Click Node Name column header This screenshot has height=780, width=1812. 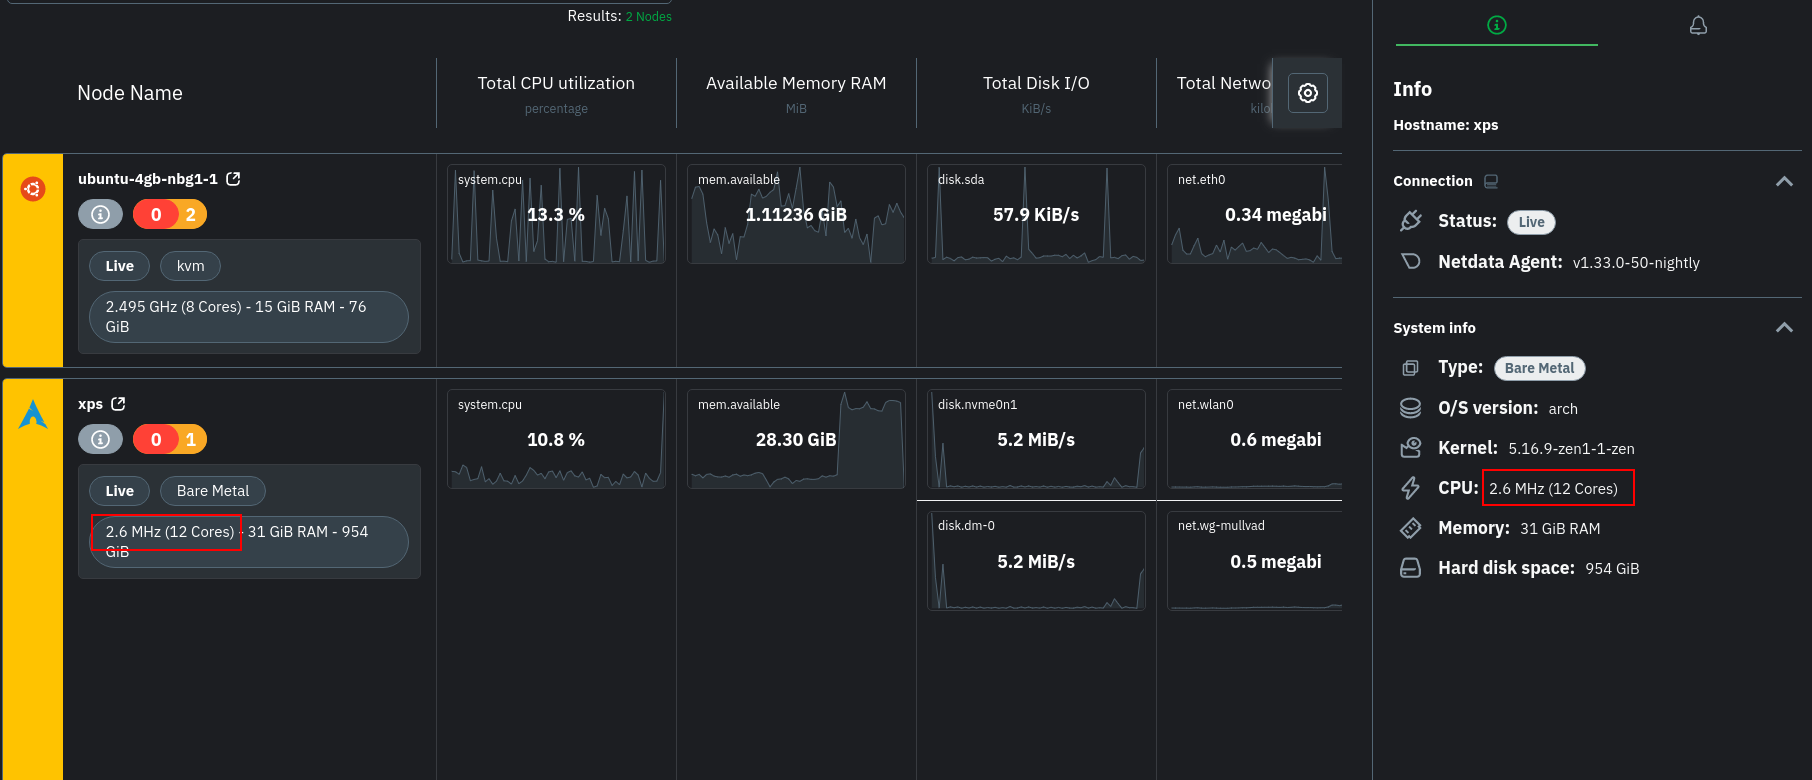tap(130, 93)
